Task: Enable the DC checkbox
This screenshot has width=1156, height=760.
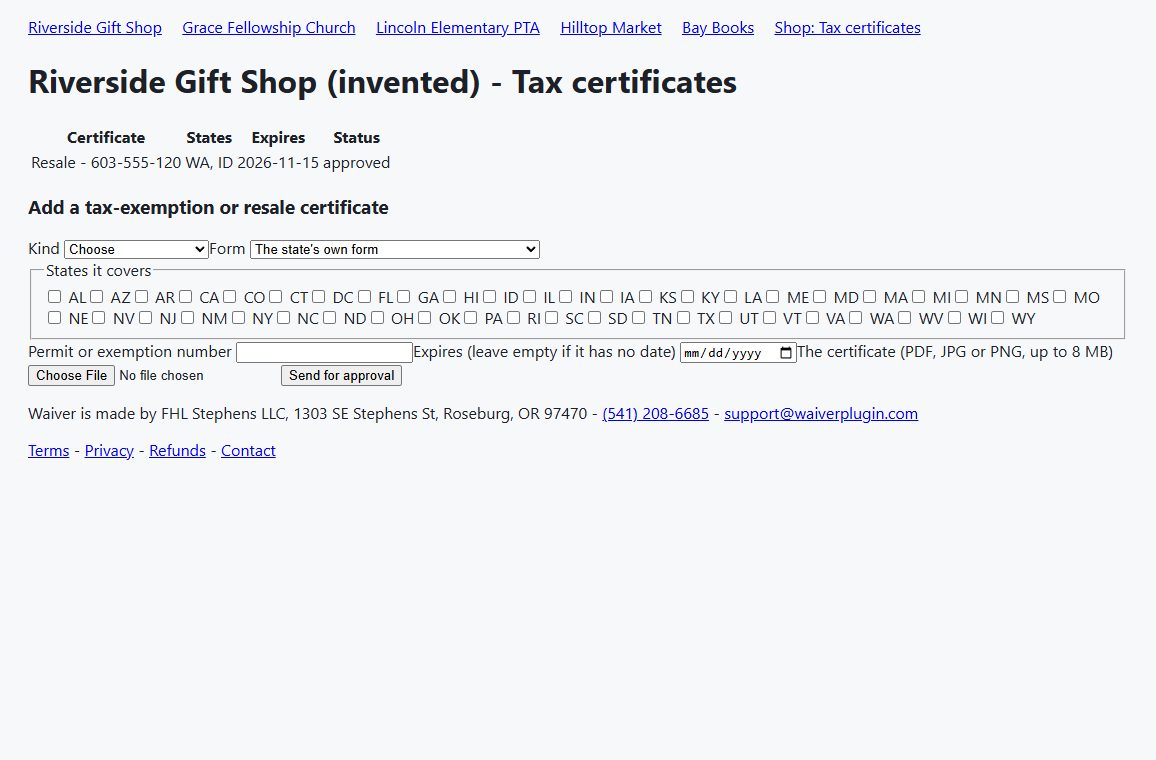Action: coord(318,296)
